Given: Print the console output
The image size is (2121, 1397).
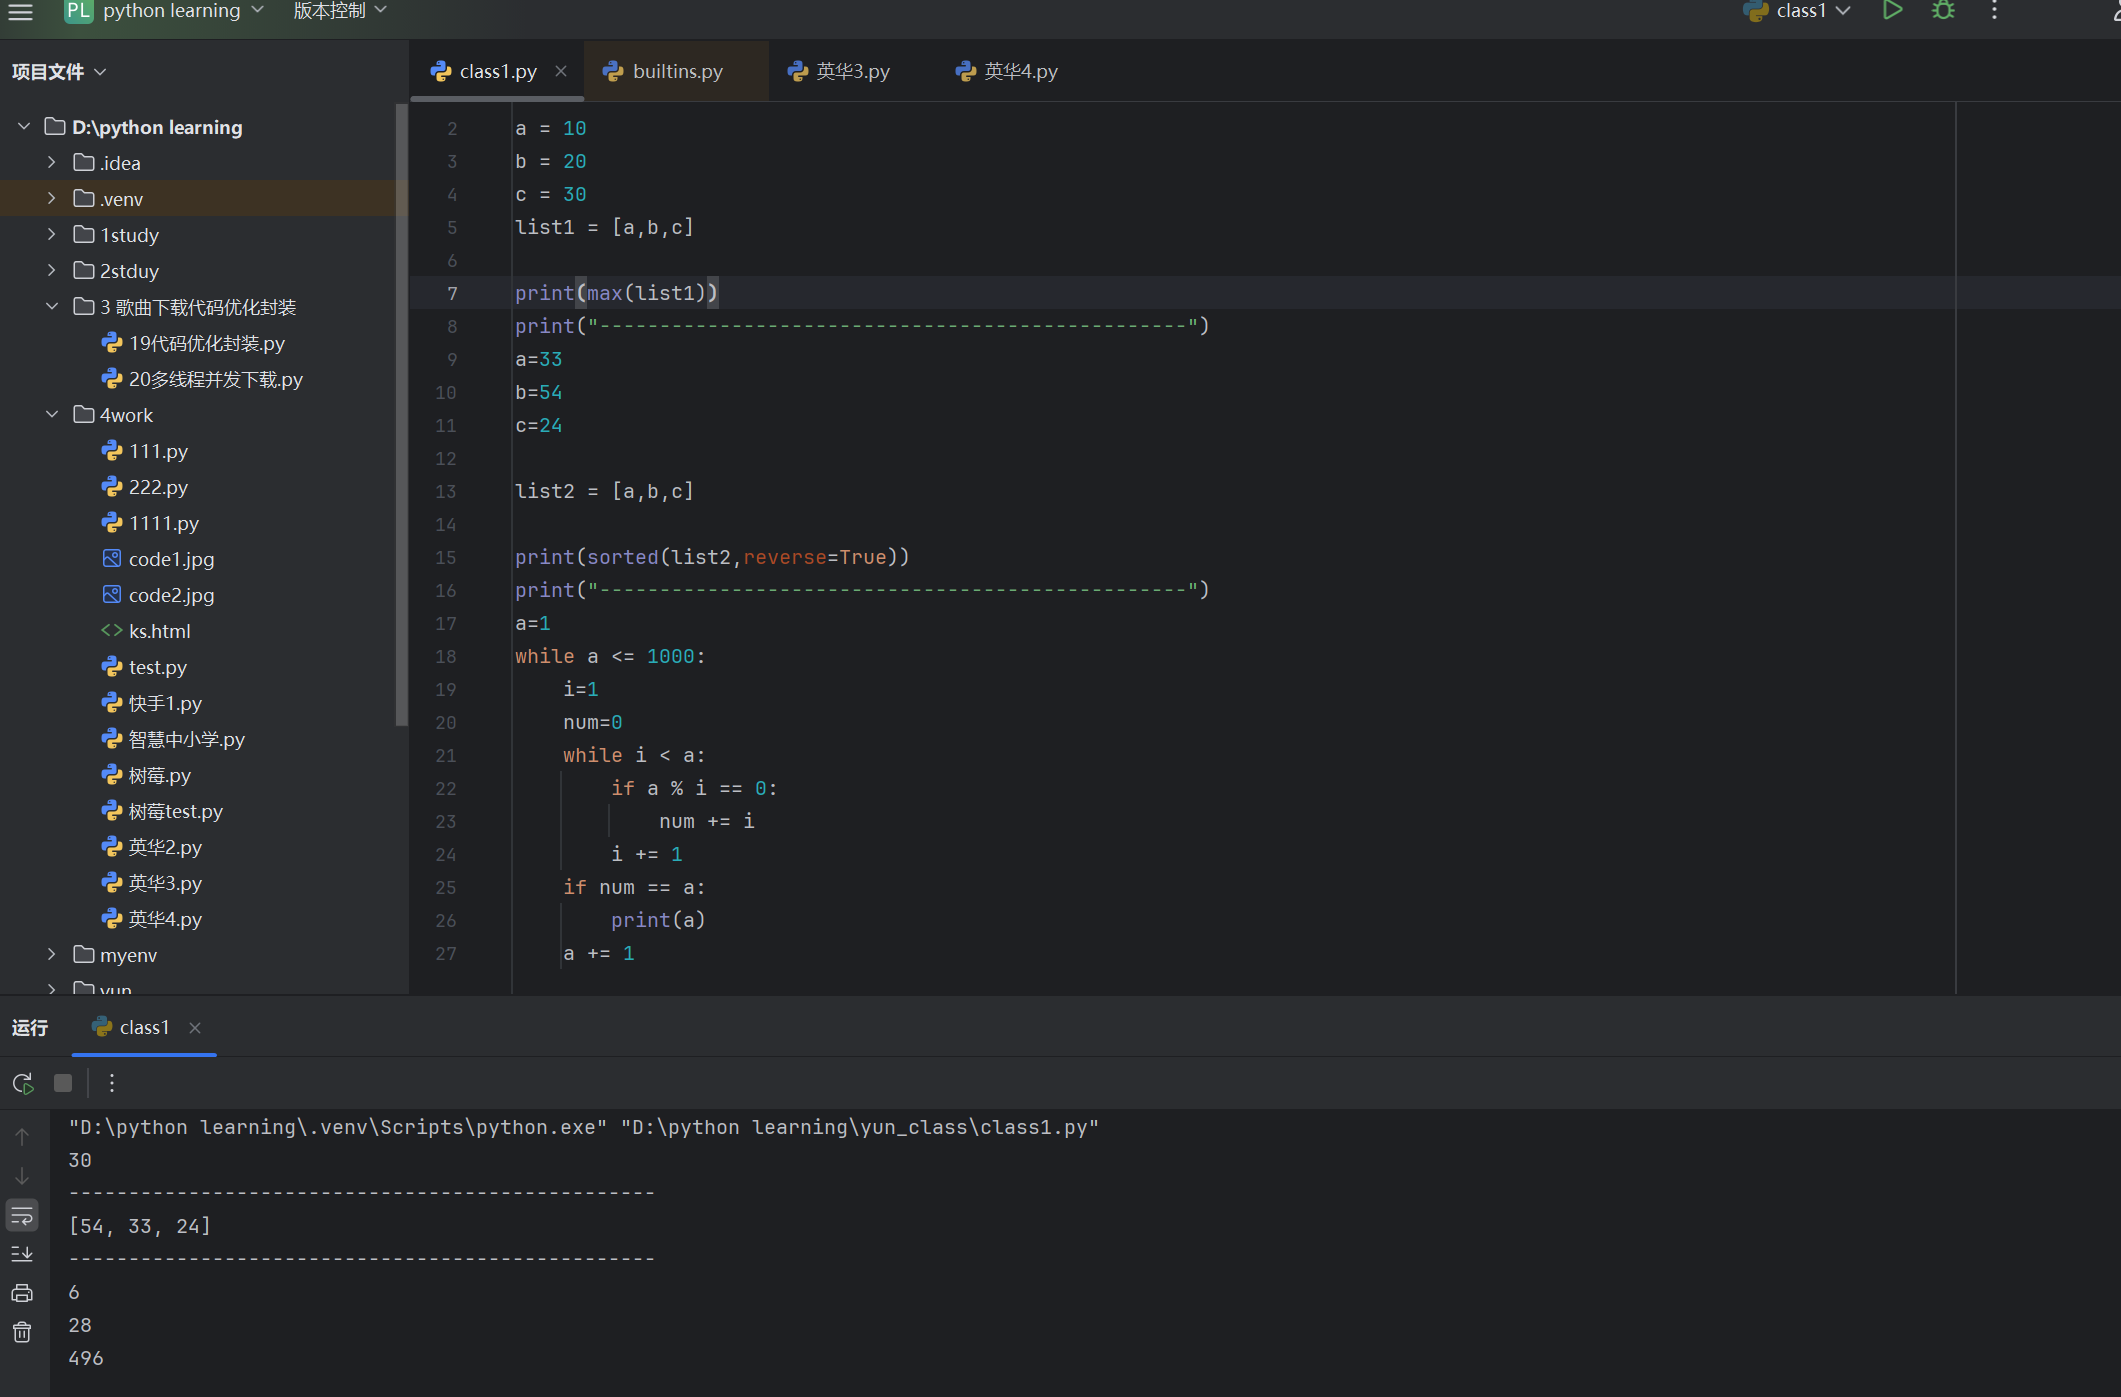Looking at the screenshot, I should (x=22, y=1293).
